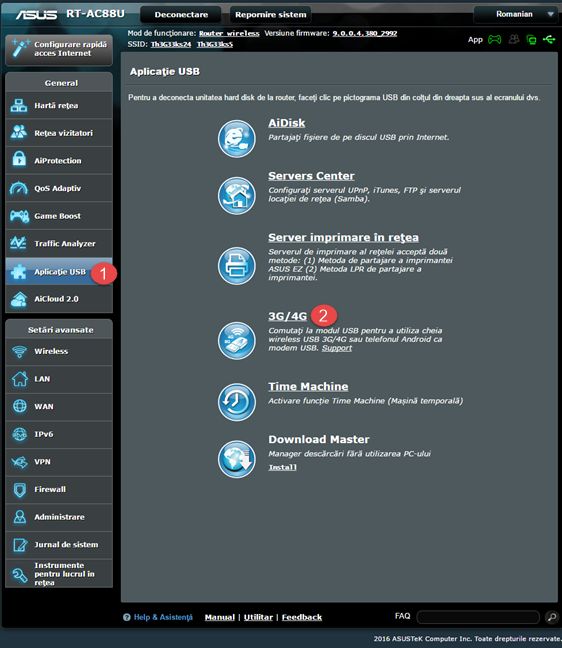Open IPv6 settings in sidebar
This screenshot has height=648, width=562.
click(x=59, y=434)
